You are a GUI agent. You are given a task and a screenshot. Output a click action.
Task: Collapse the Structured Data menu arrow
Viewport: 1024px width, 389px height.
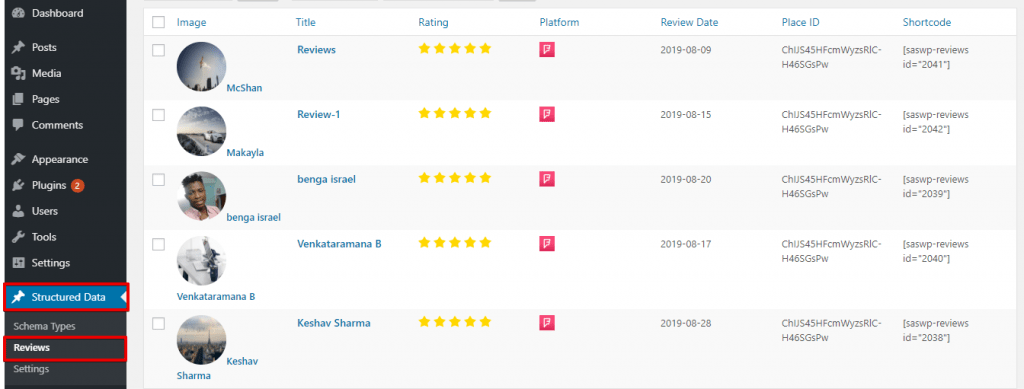(123, 297)
